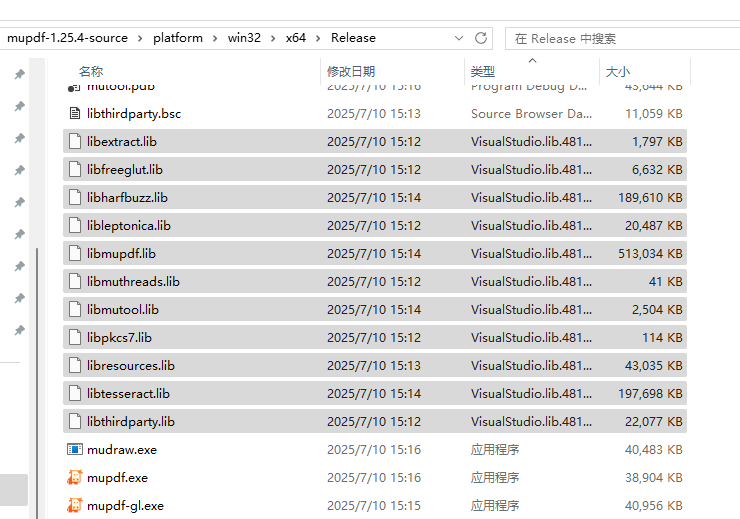Expand the chevron after mupdf-1.25.4-source
Image resolution: width=740 pixels, height=519 pixels.
tap(140, 38)
